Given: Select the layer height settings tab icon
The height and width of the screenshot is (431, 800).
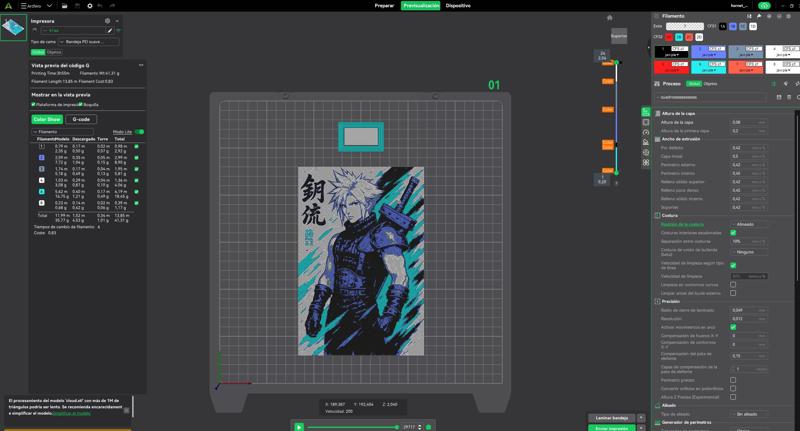Looking at the screenshot, I should (646, 112).
